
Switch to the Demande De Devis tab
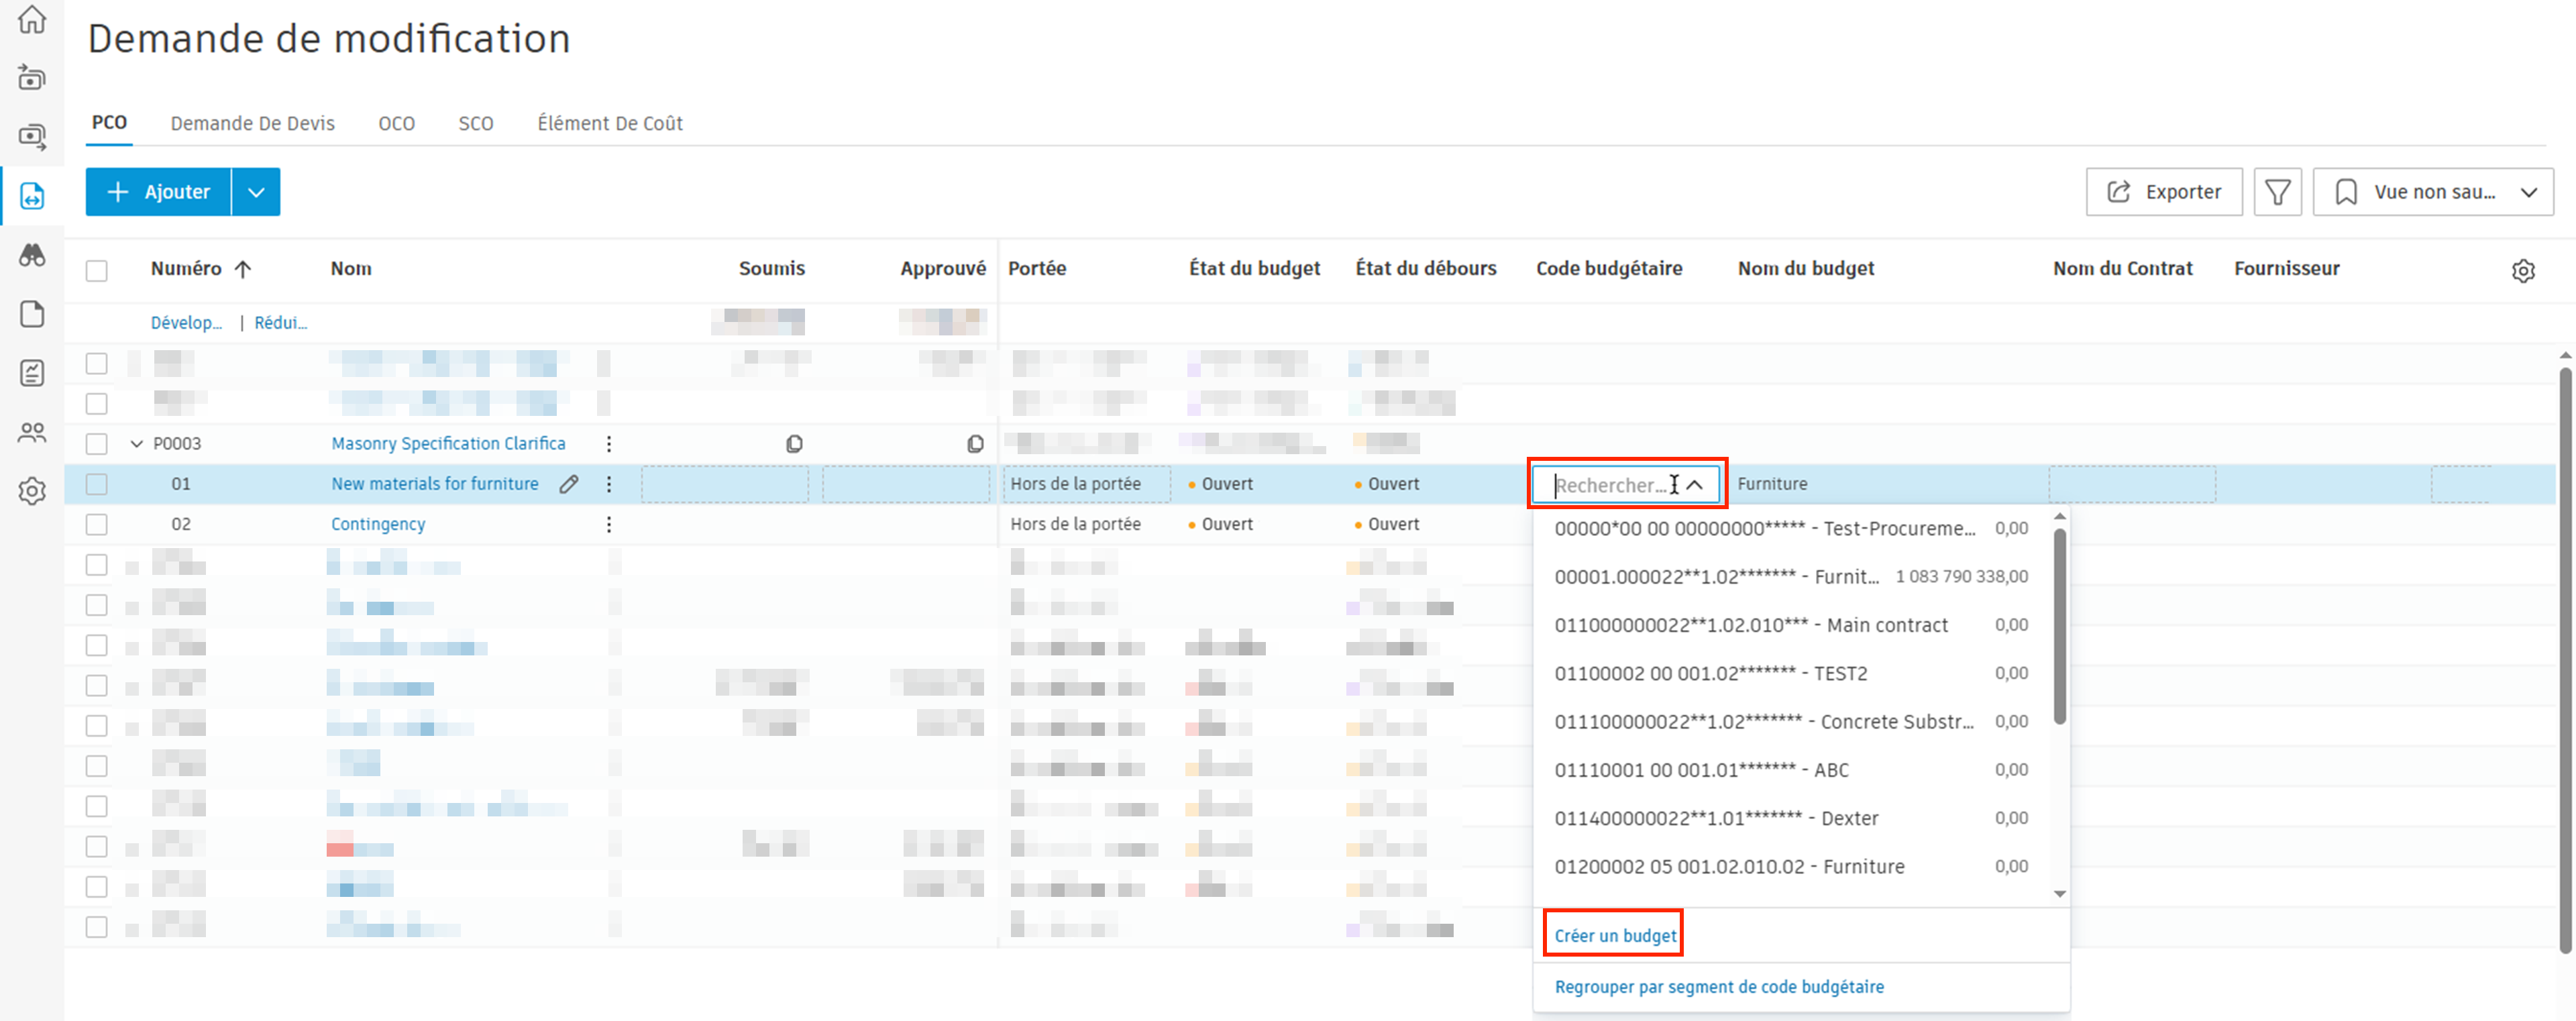pos(252,123)
